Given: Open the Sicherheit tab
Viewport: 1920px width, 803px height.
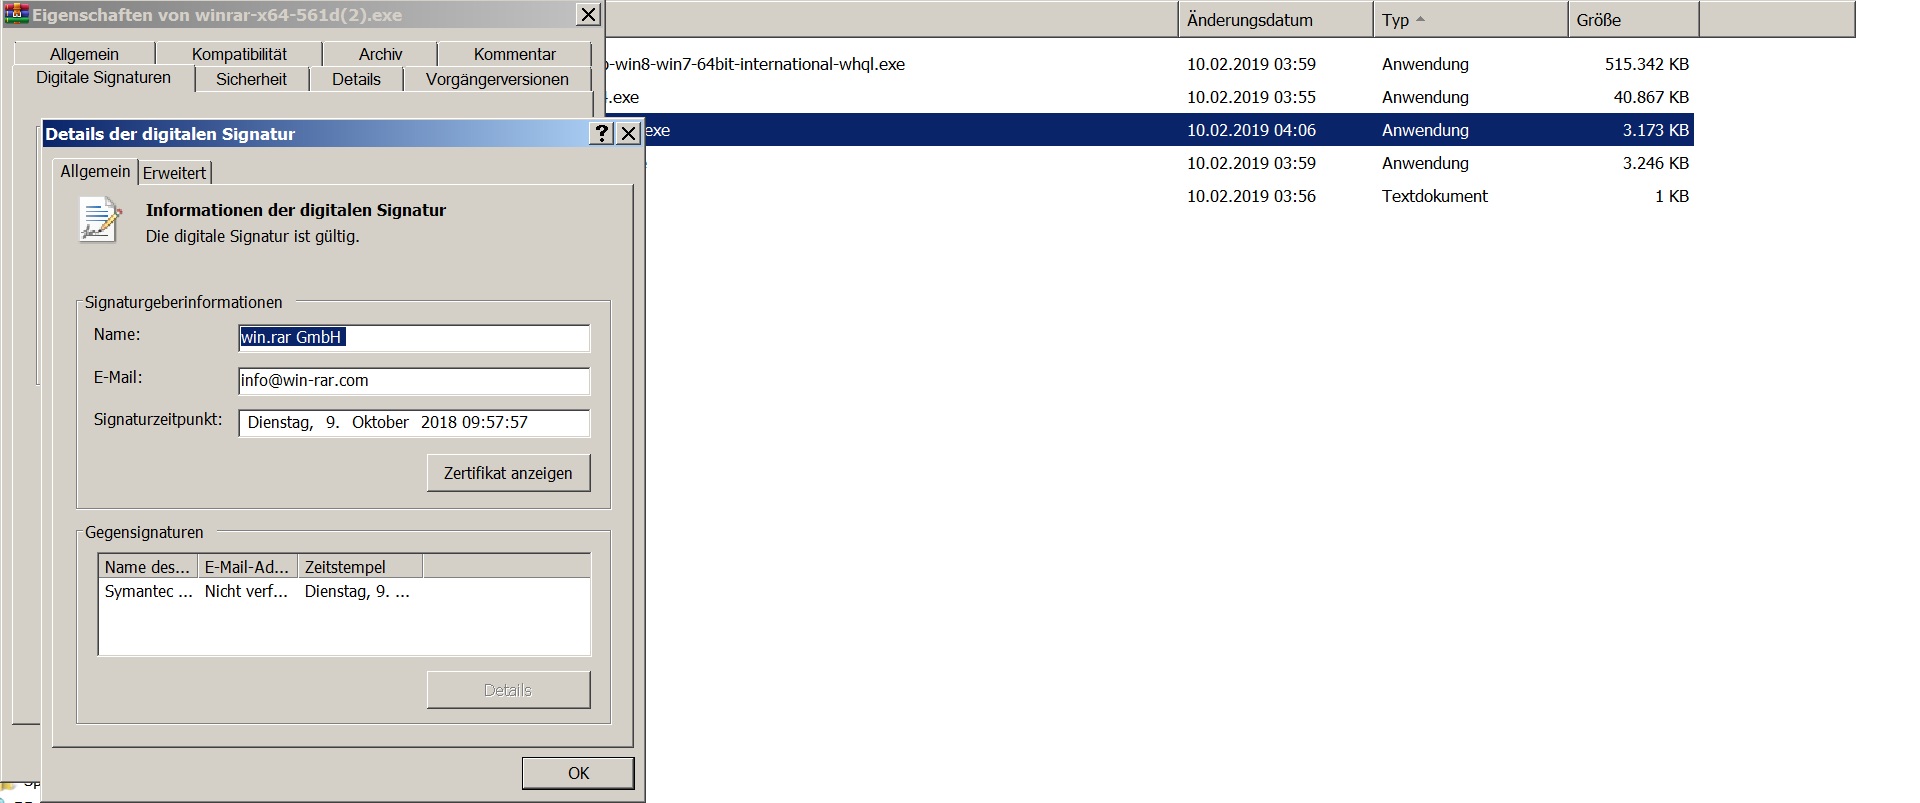Looking at the screenshot, I should point(251,79).
